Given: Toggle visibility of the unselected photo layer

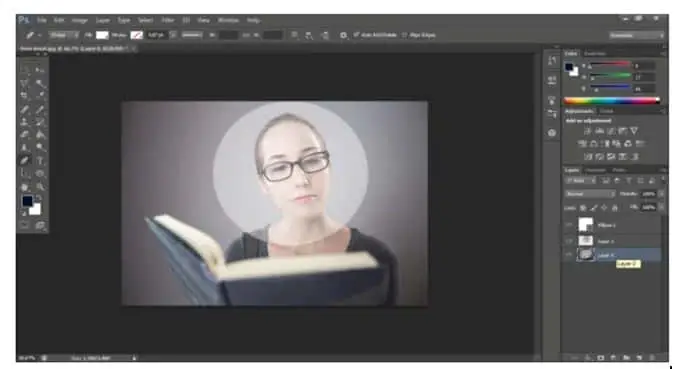Looking at the screenshot, I should coord(569,241).
